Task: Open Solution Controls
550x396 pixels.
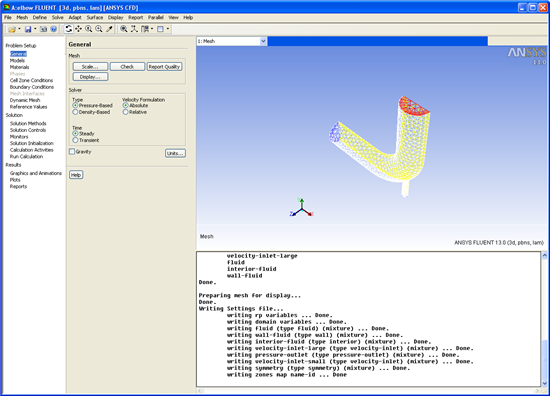Action: (28, 130)
